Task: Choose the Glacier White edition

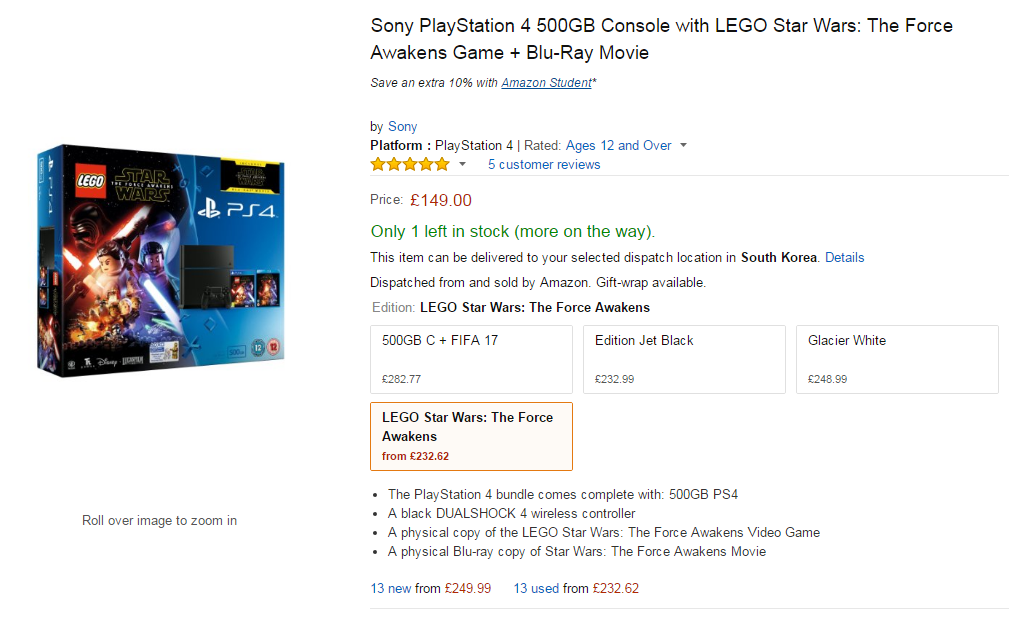Action: [x=897, y=359]
